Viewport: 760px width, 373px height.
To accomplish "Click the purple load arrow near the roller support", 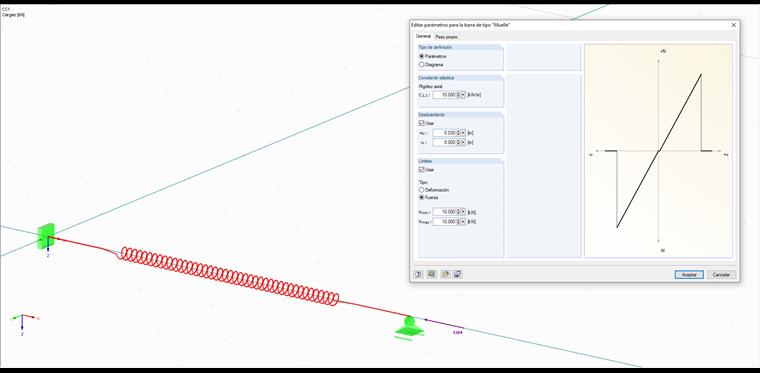I will pyautogui.click(x=443, y=324).
